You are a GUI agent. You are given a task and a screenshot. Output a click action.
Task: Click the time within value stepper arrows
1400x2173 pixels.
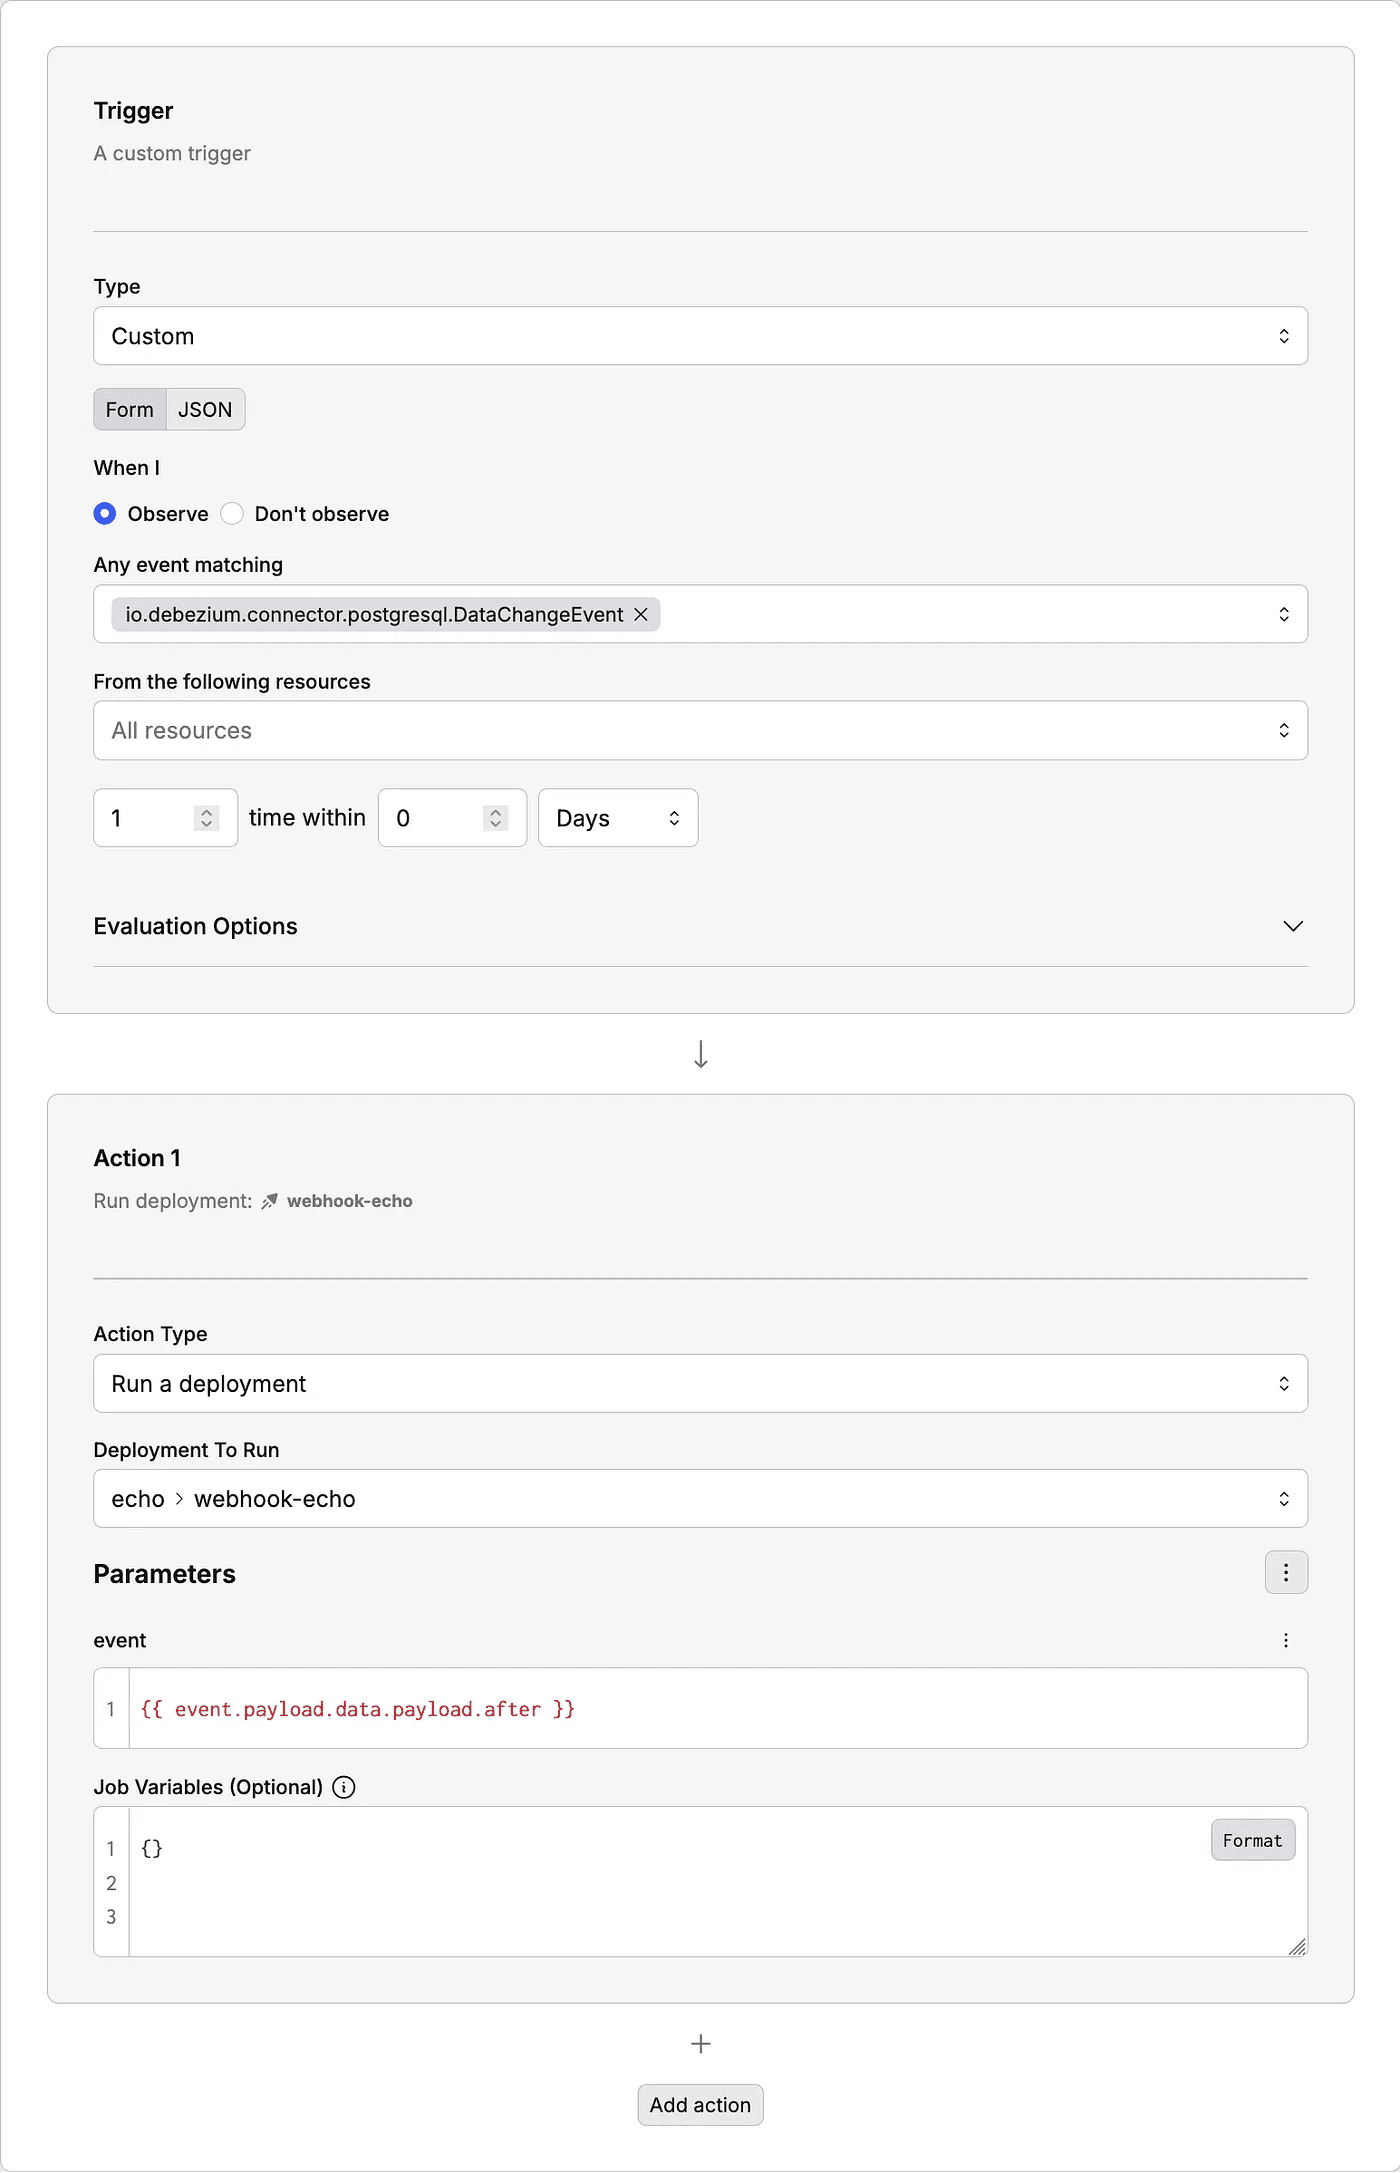pos(495,819)
